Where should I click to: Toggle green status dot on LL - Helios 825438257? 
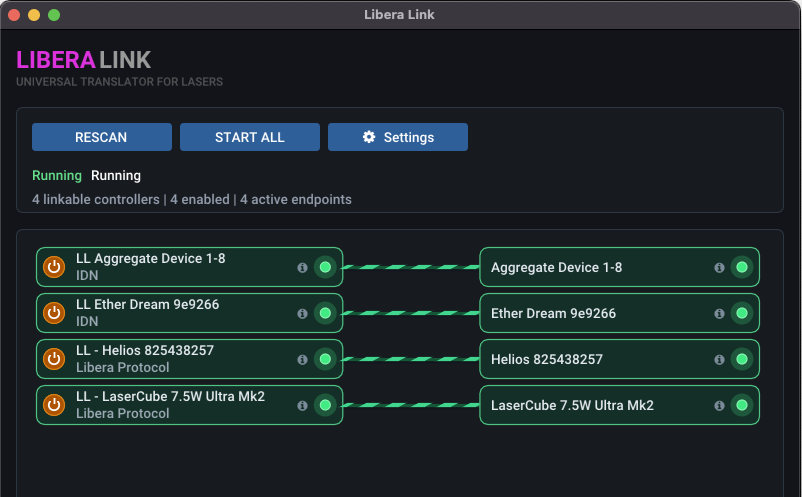tap(325, 359)
